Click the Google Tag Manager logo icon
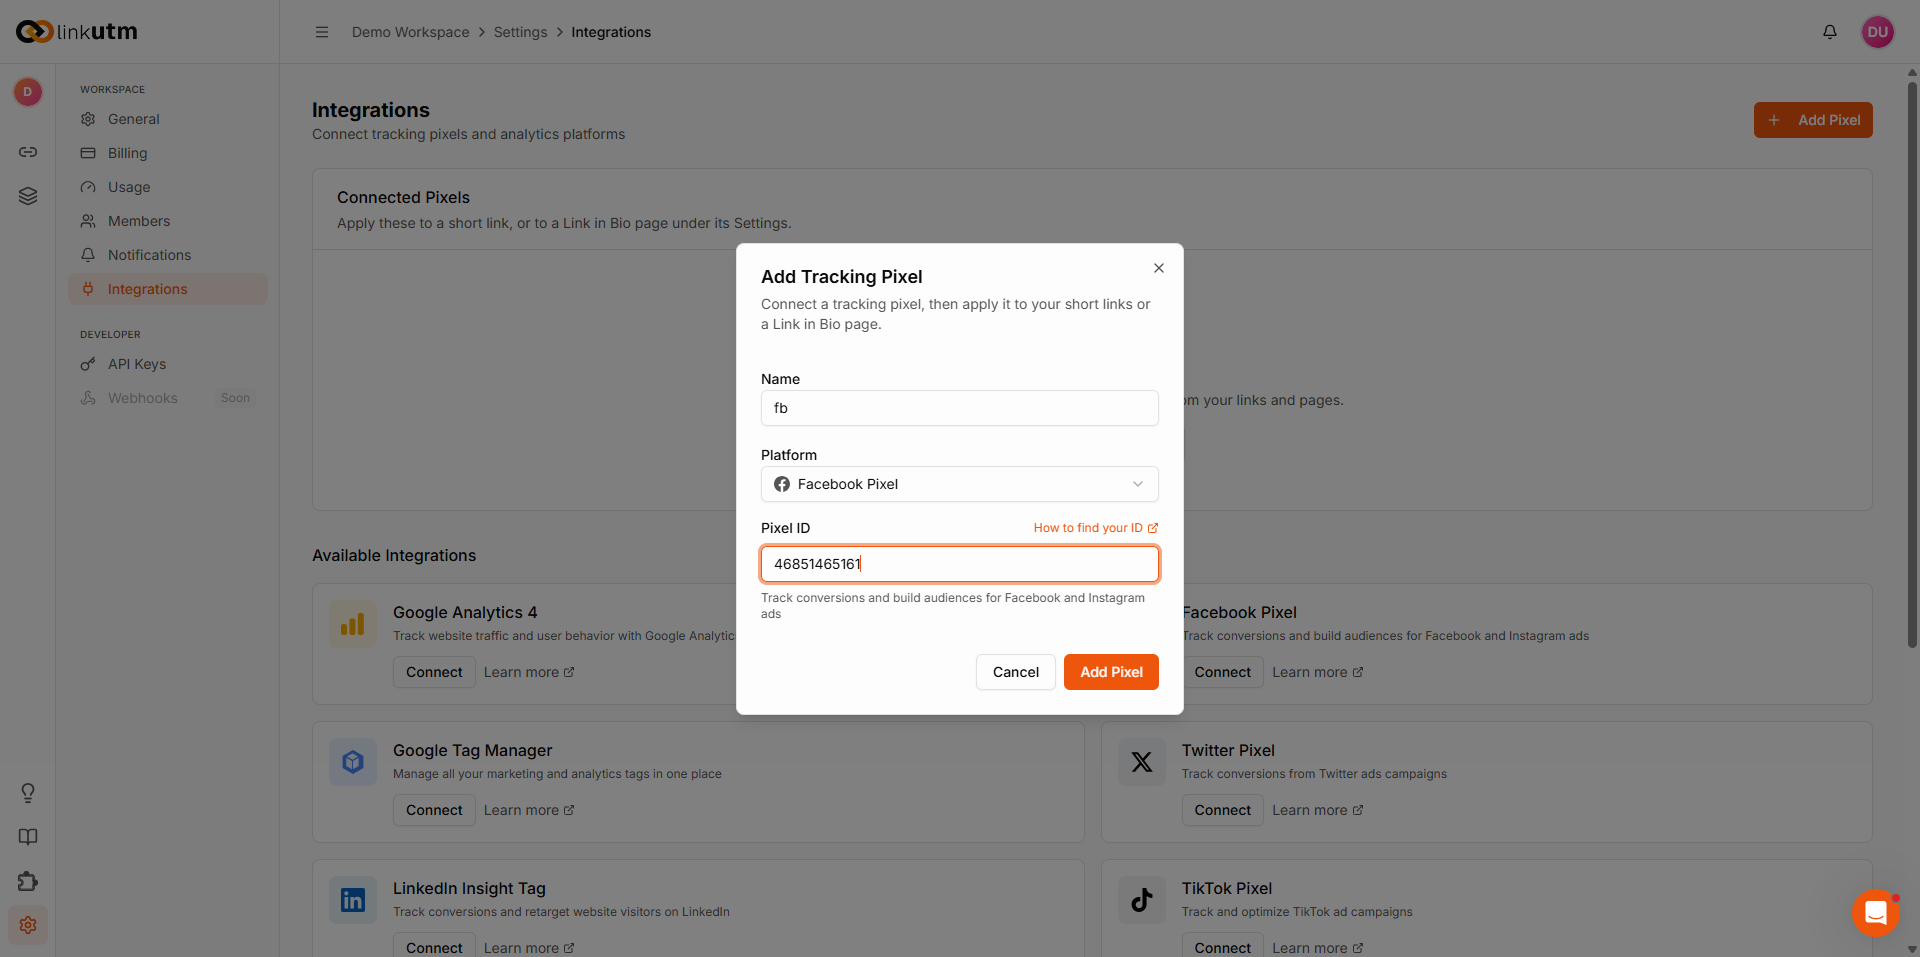1920x957 pixels. click(x=353, y=762)
